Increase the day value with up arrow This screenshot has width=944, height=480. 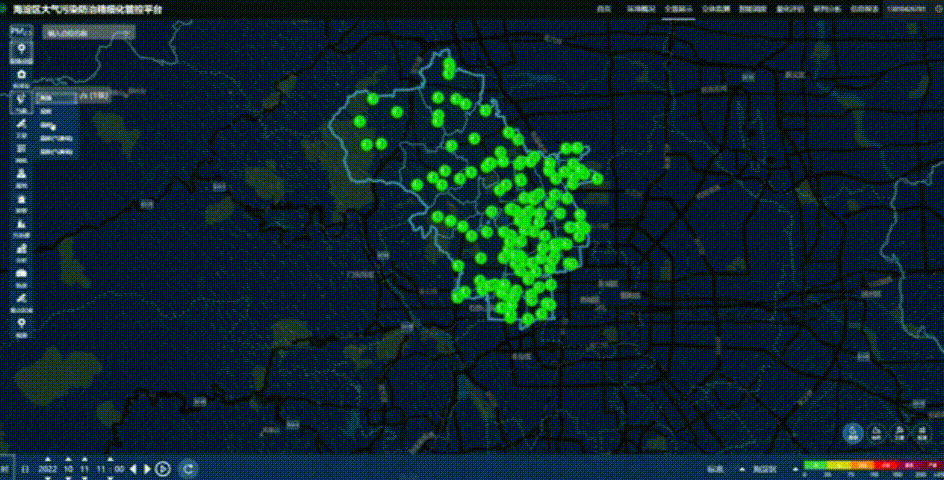coord(85,460)
